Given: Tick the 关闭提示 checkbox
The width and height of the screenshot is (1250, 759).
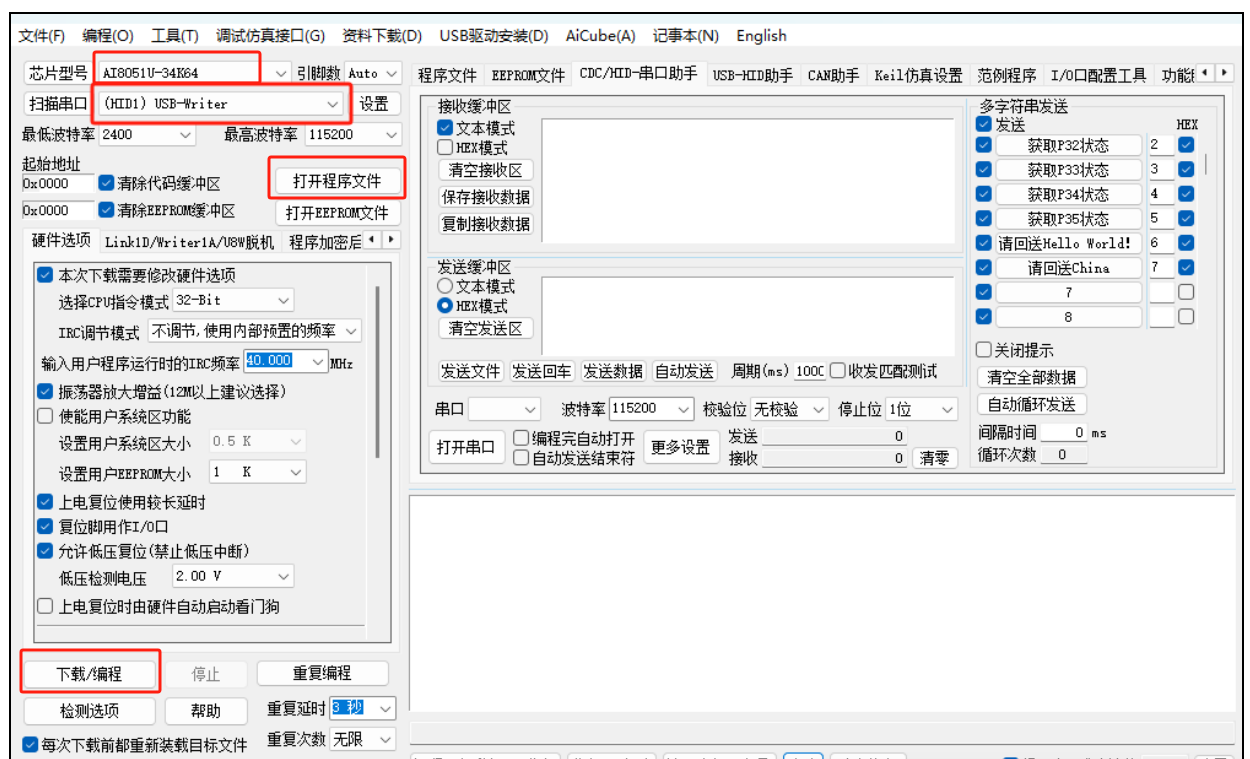Looking at the screenshot, I should (984, 351).
